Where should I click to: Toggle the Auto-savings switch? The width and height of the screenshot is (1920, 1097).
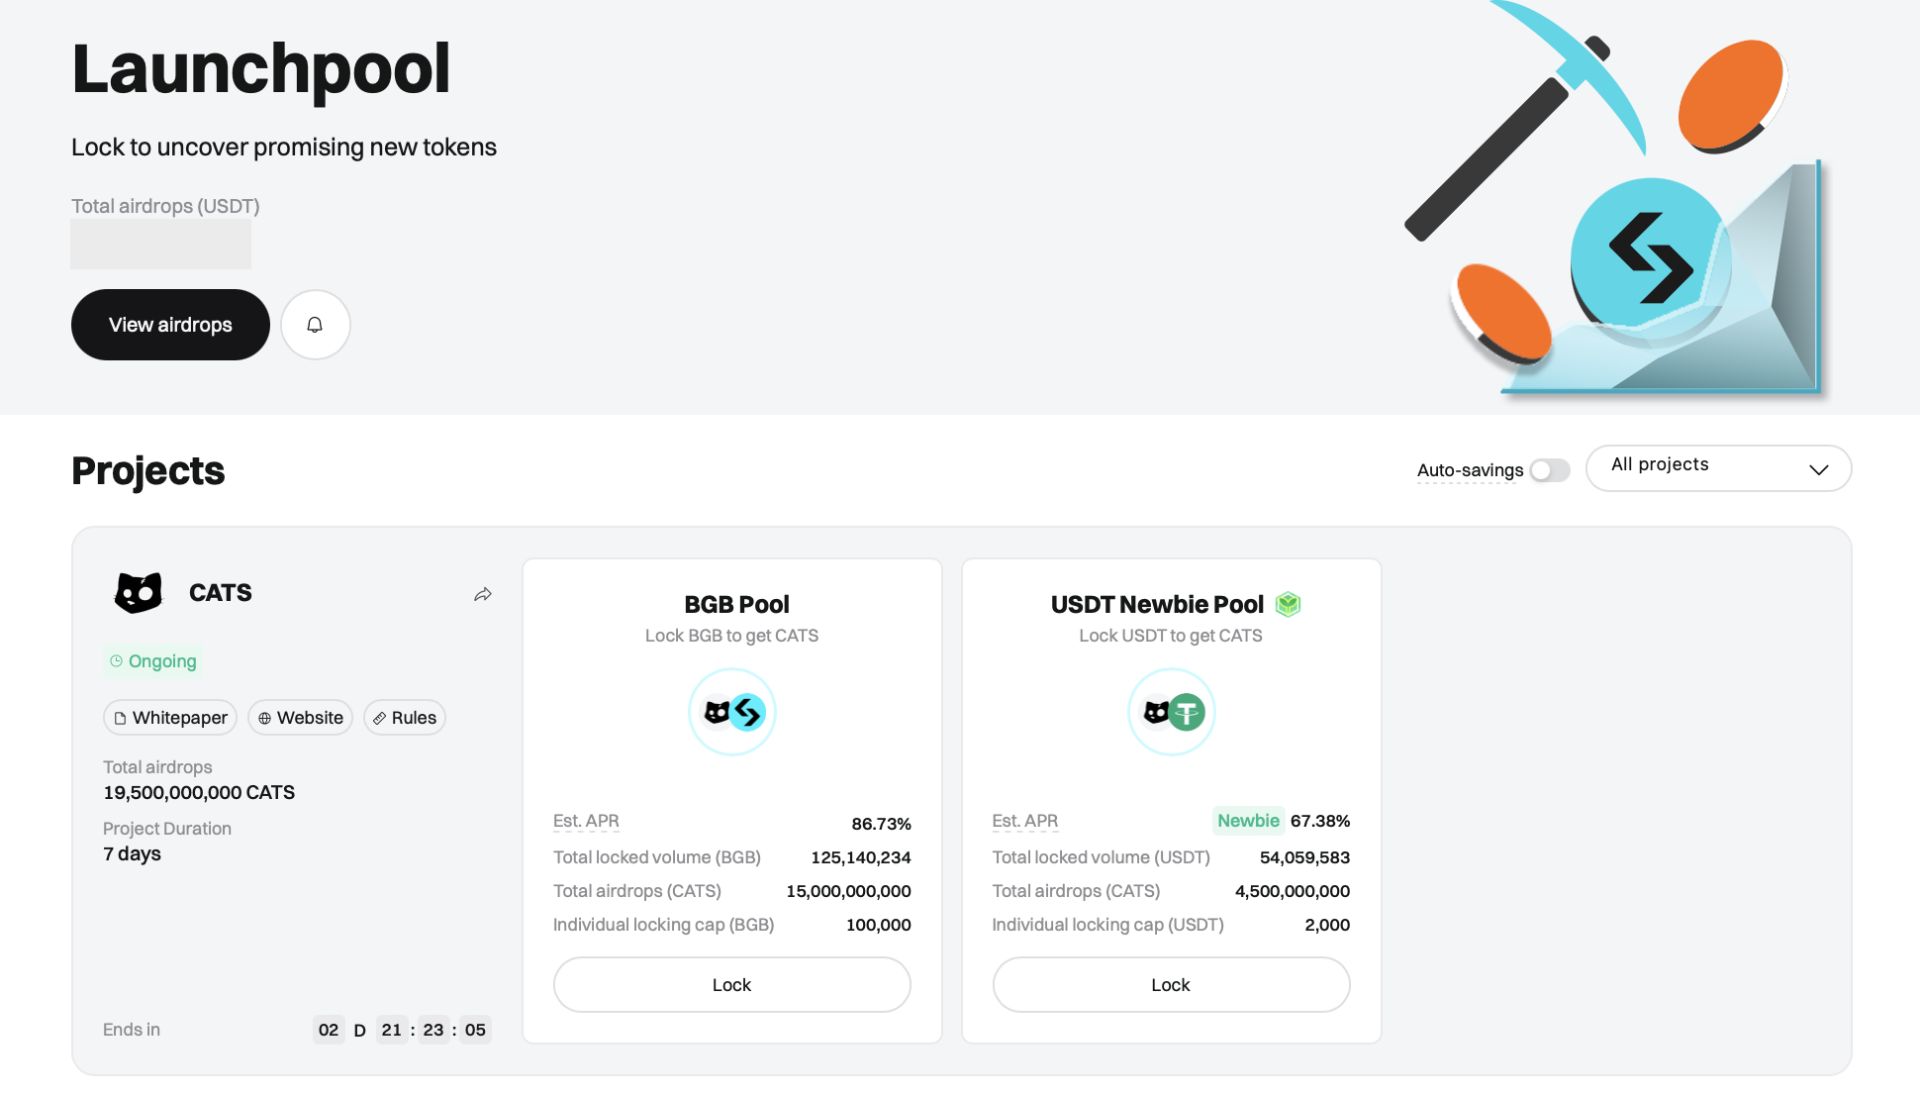(x=1550, y=470)
